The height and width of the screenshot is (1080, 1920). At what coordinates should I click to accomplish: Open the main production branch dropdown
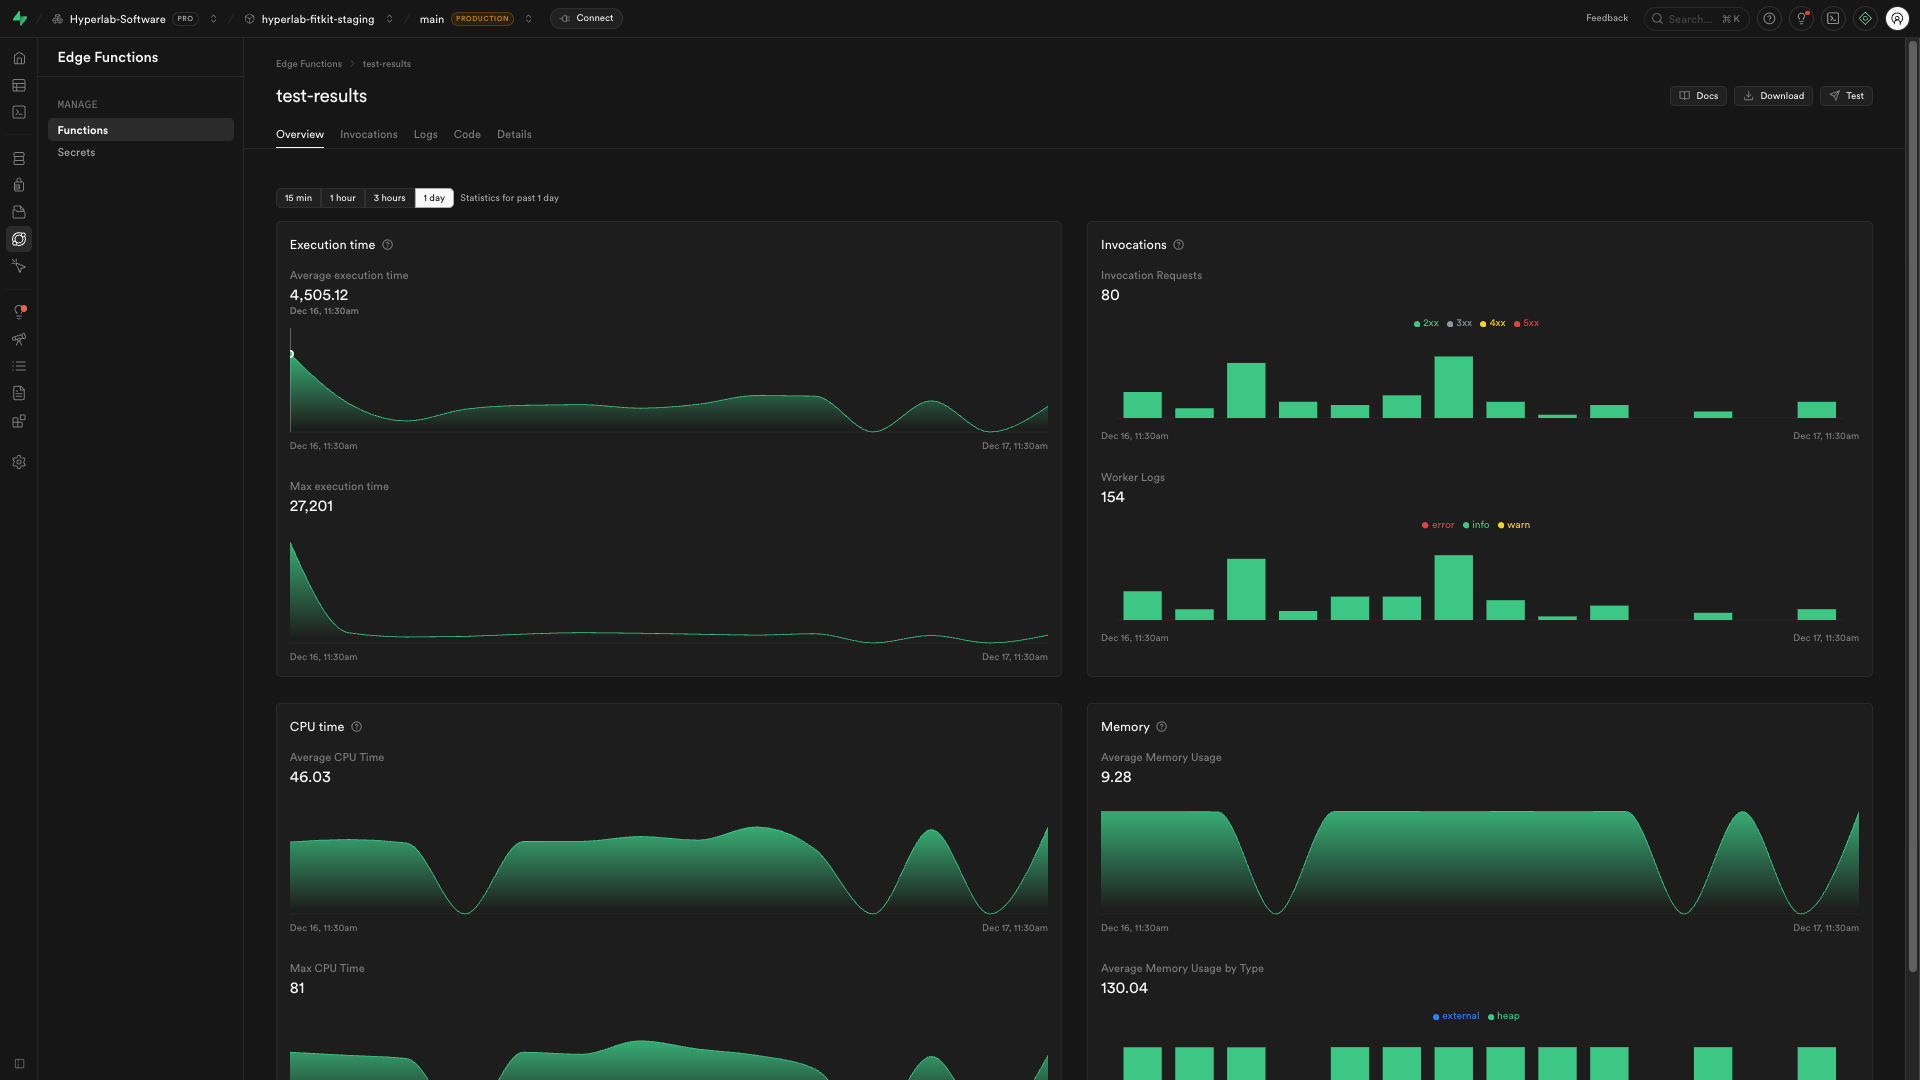(x=528, y=18)
